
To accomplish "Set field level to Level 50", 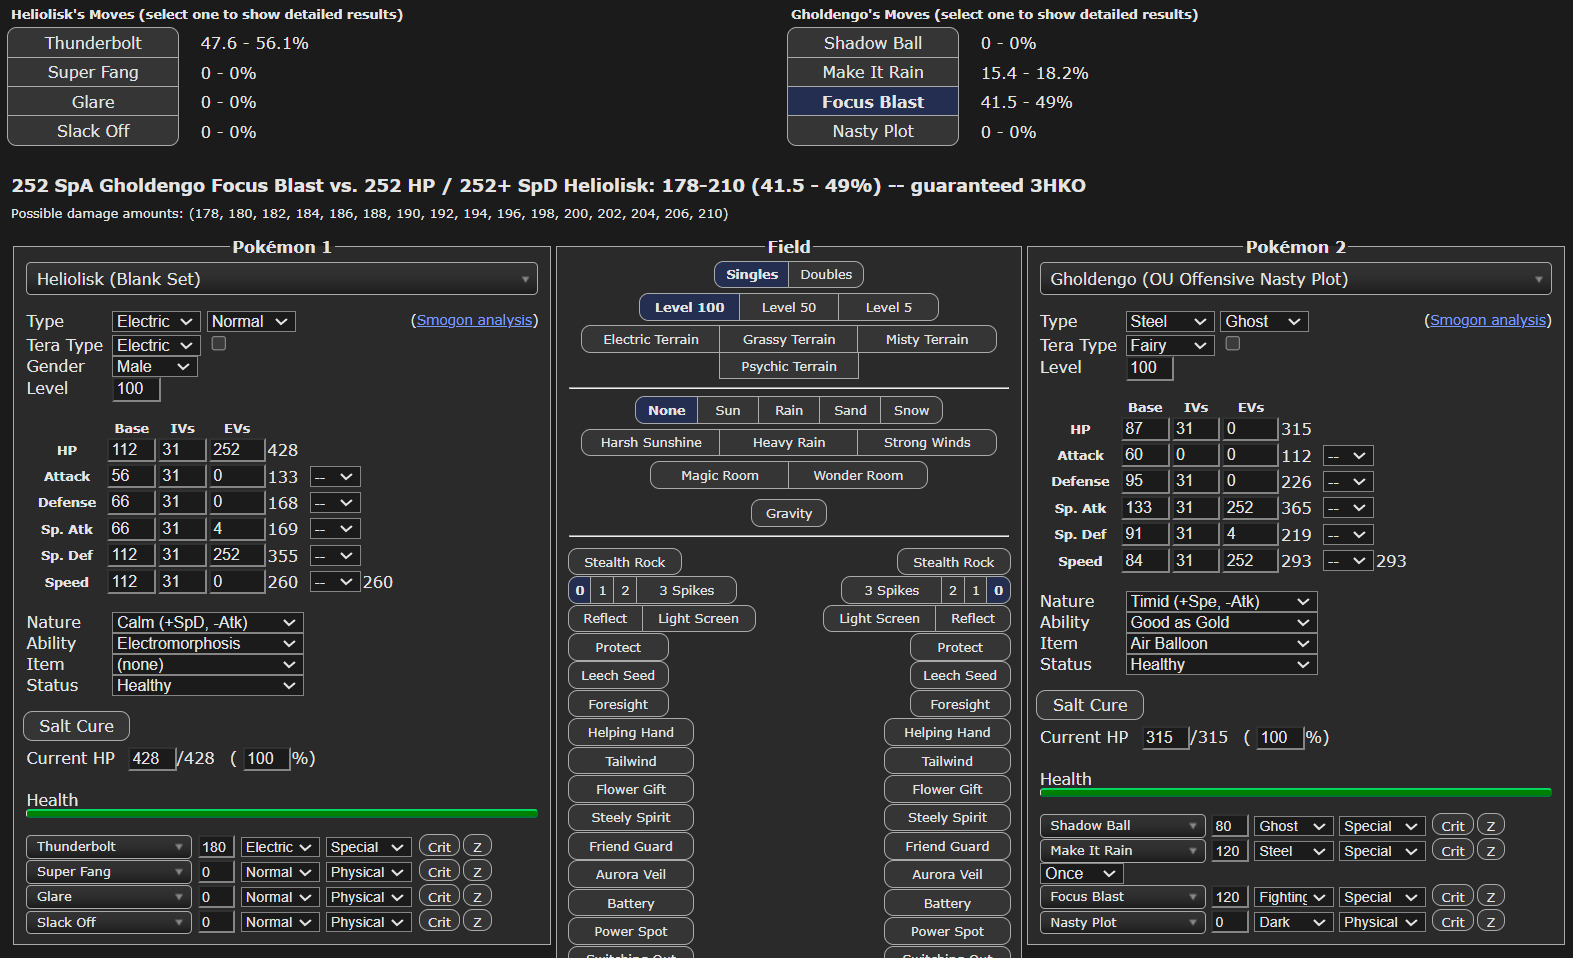I will pyautogui.click(x=789, y=307).
